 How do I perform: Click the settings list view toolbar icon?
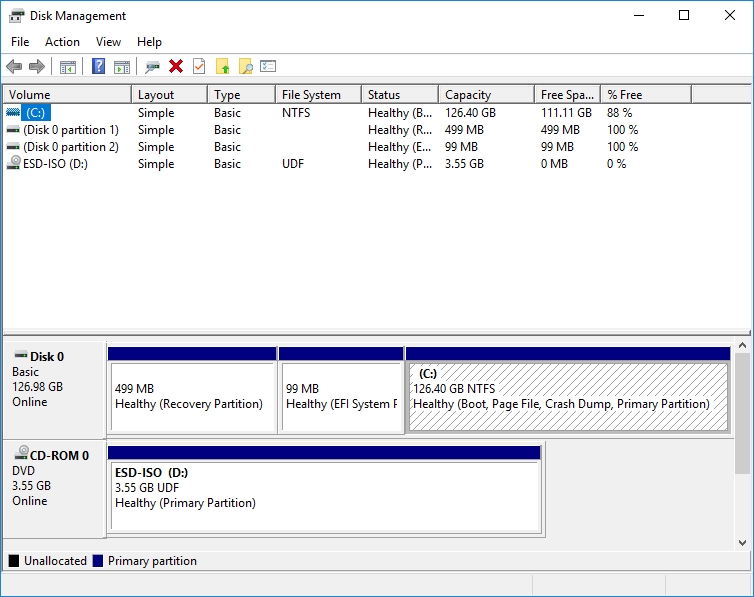pos(268,66)
